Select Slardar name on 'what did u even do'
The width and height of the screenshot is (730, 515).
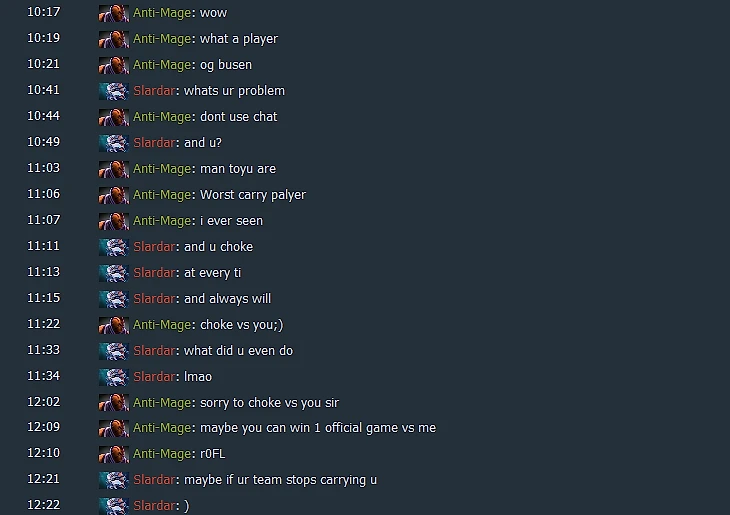tap(154, 351)
